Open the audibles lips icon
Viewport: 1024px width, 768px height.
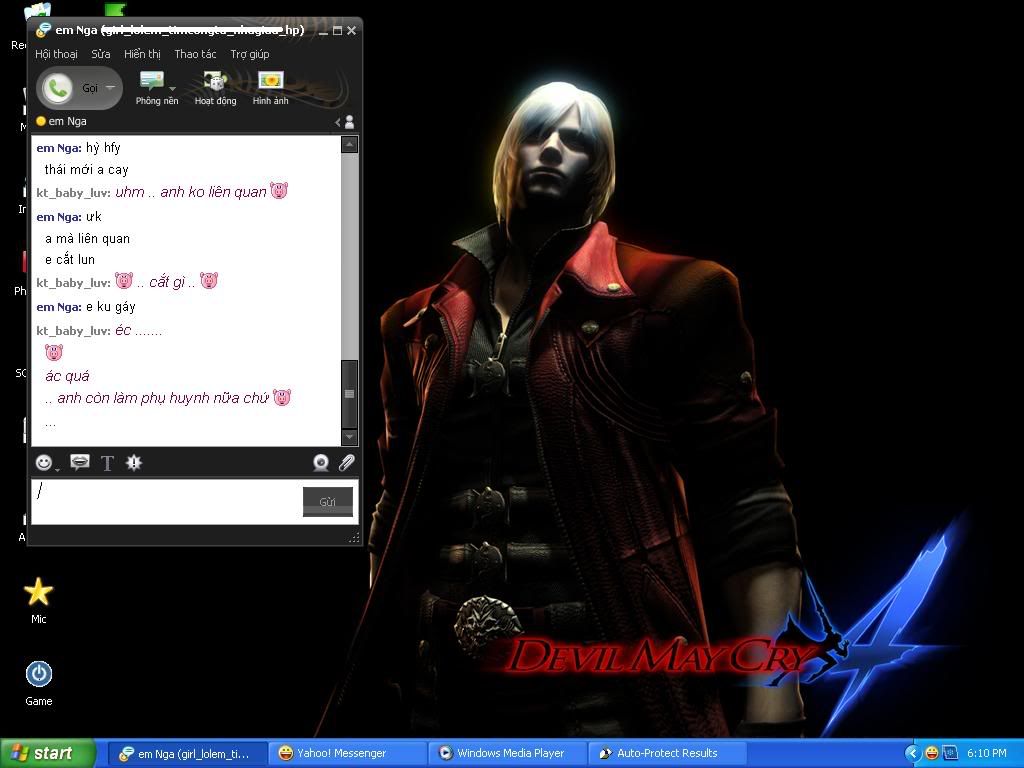coord(80,462)
